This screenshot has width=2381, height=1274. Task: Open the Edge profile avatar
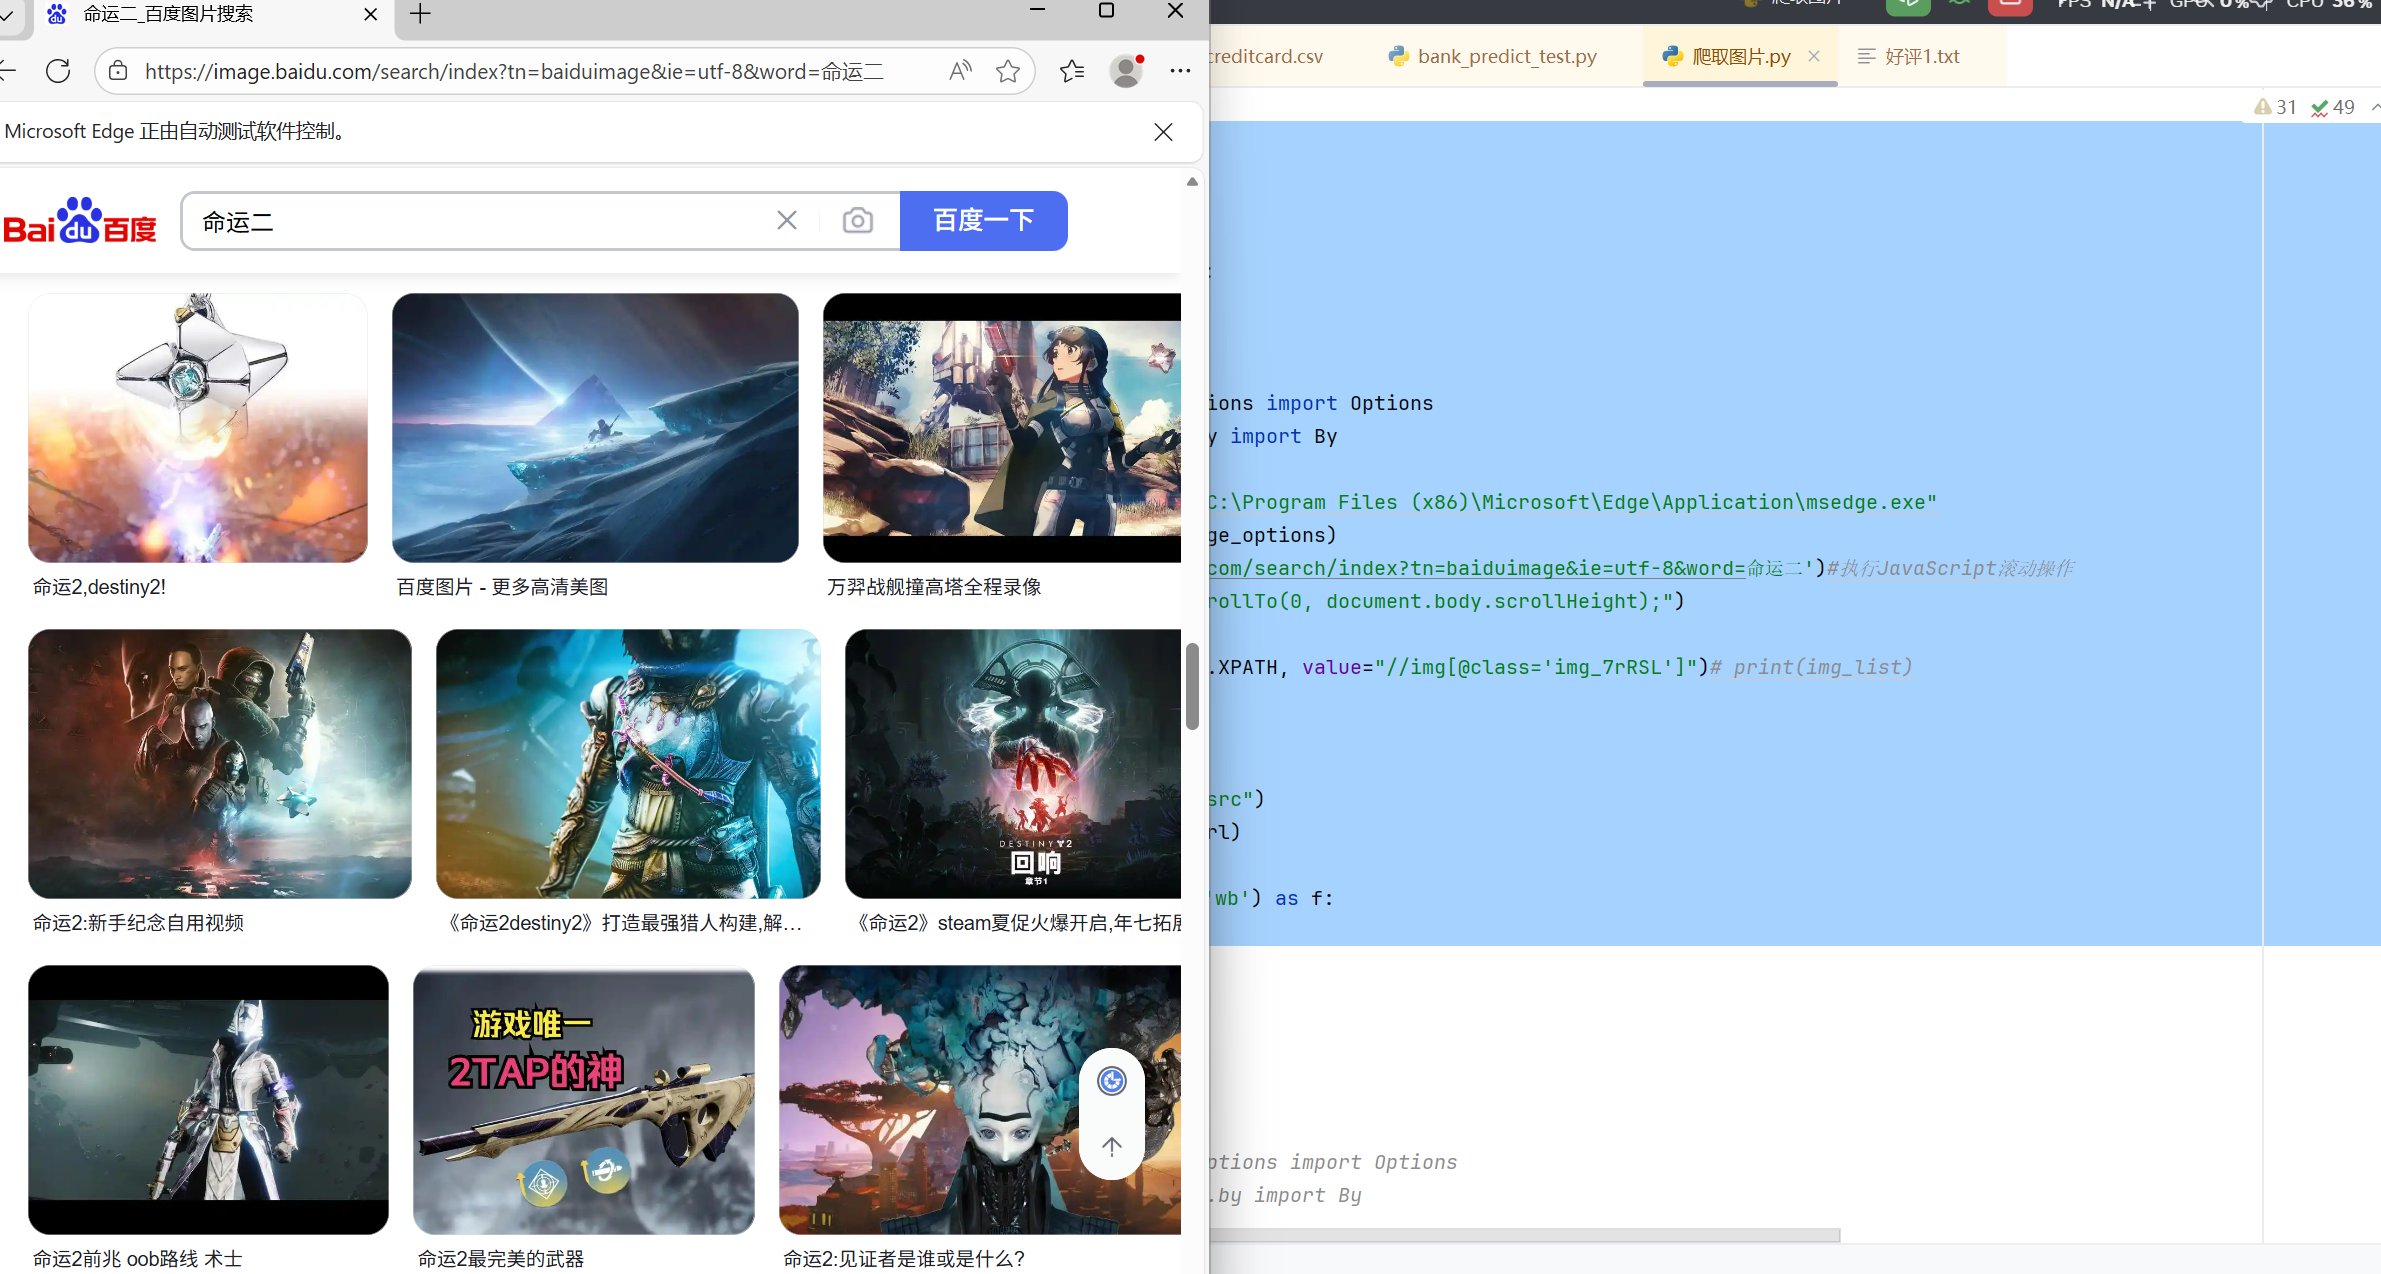point(1126,71)
